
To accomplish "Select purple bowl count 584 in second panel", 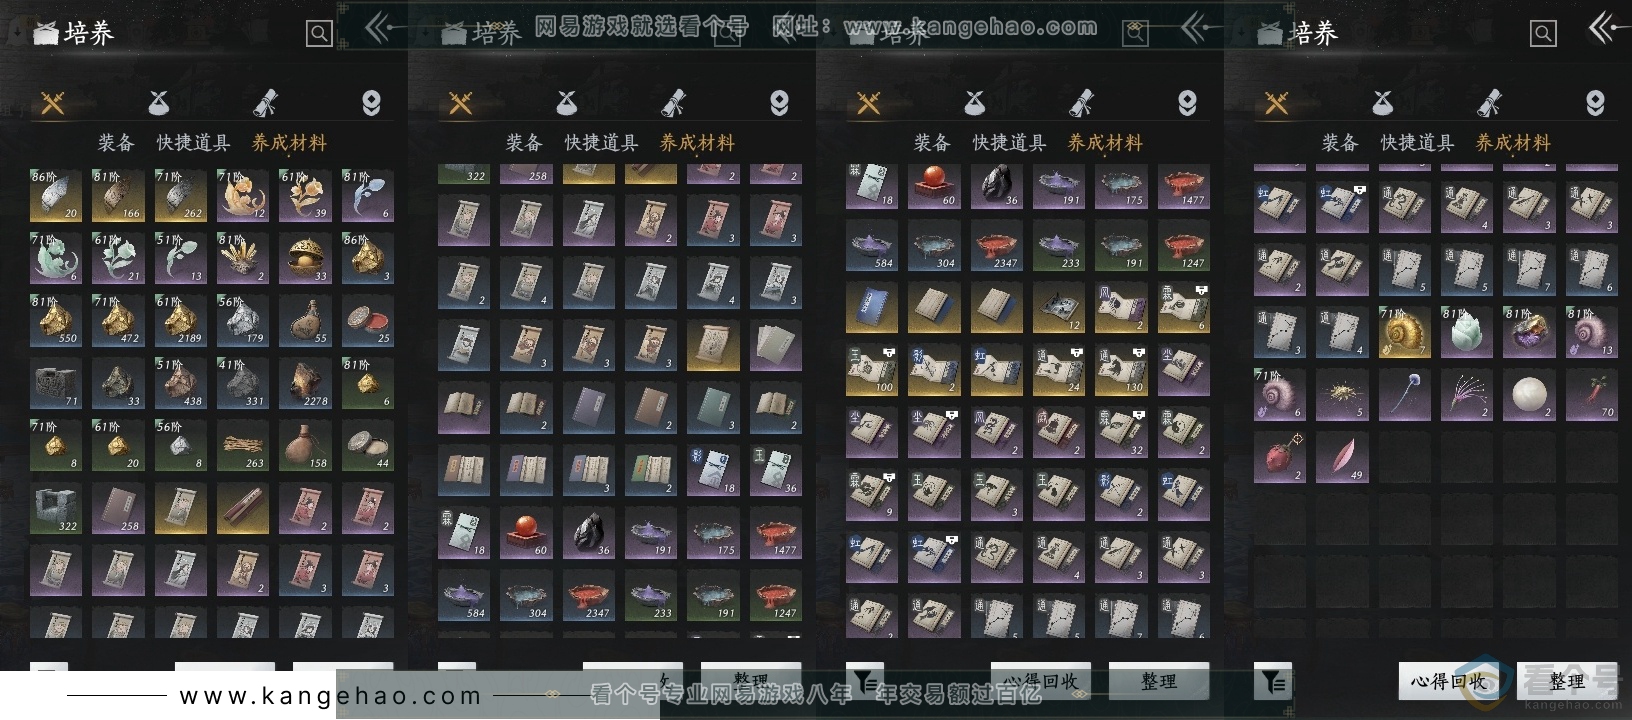I will (464, 595).
